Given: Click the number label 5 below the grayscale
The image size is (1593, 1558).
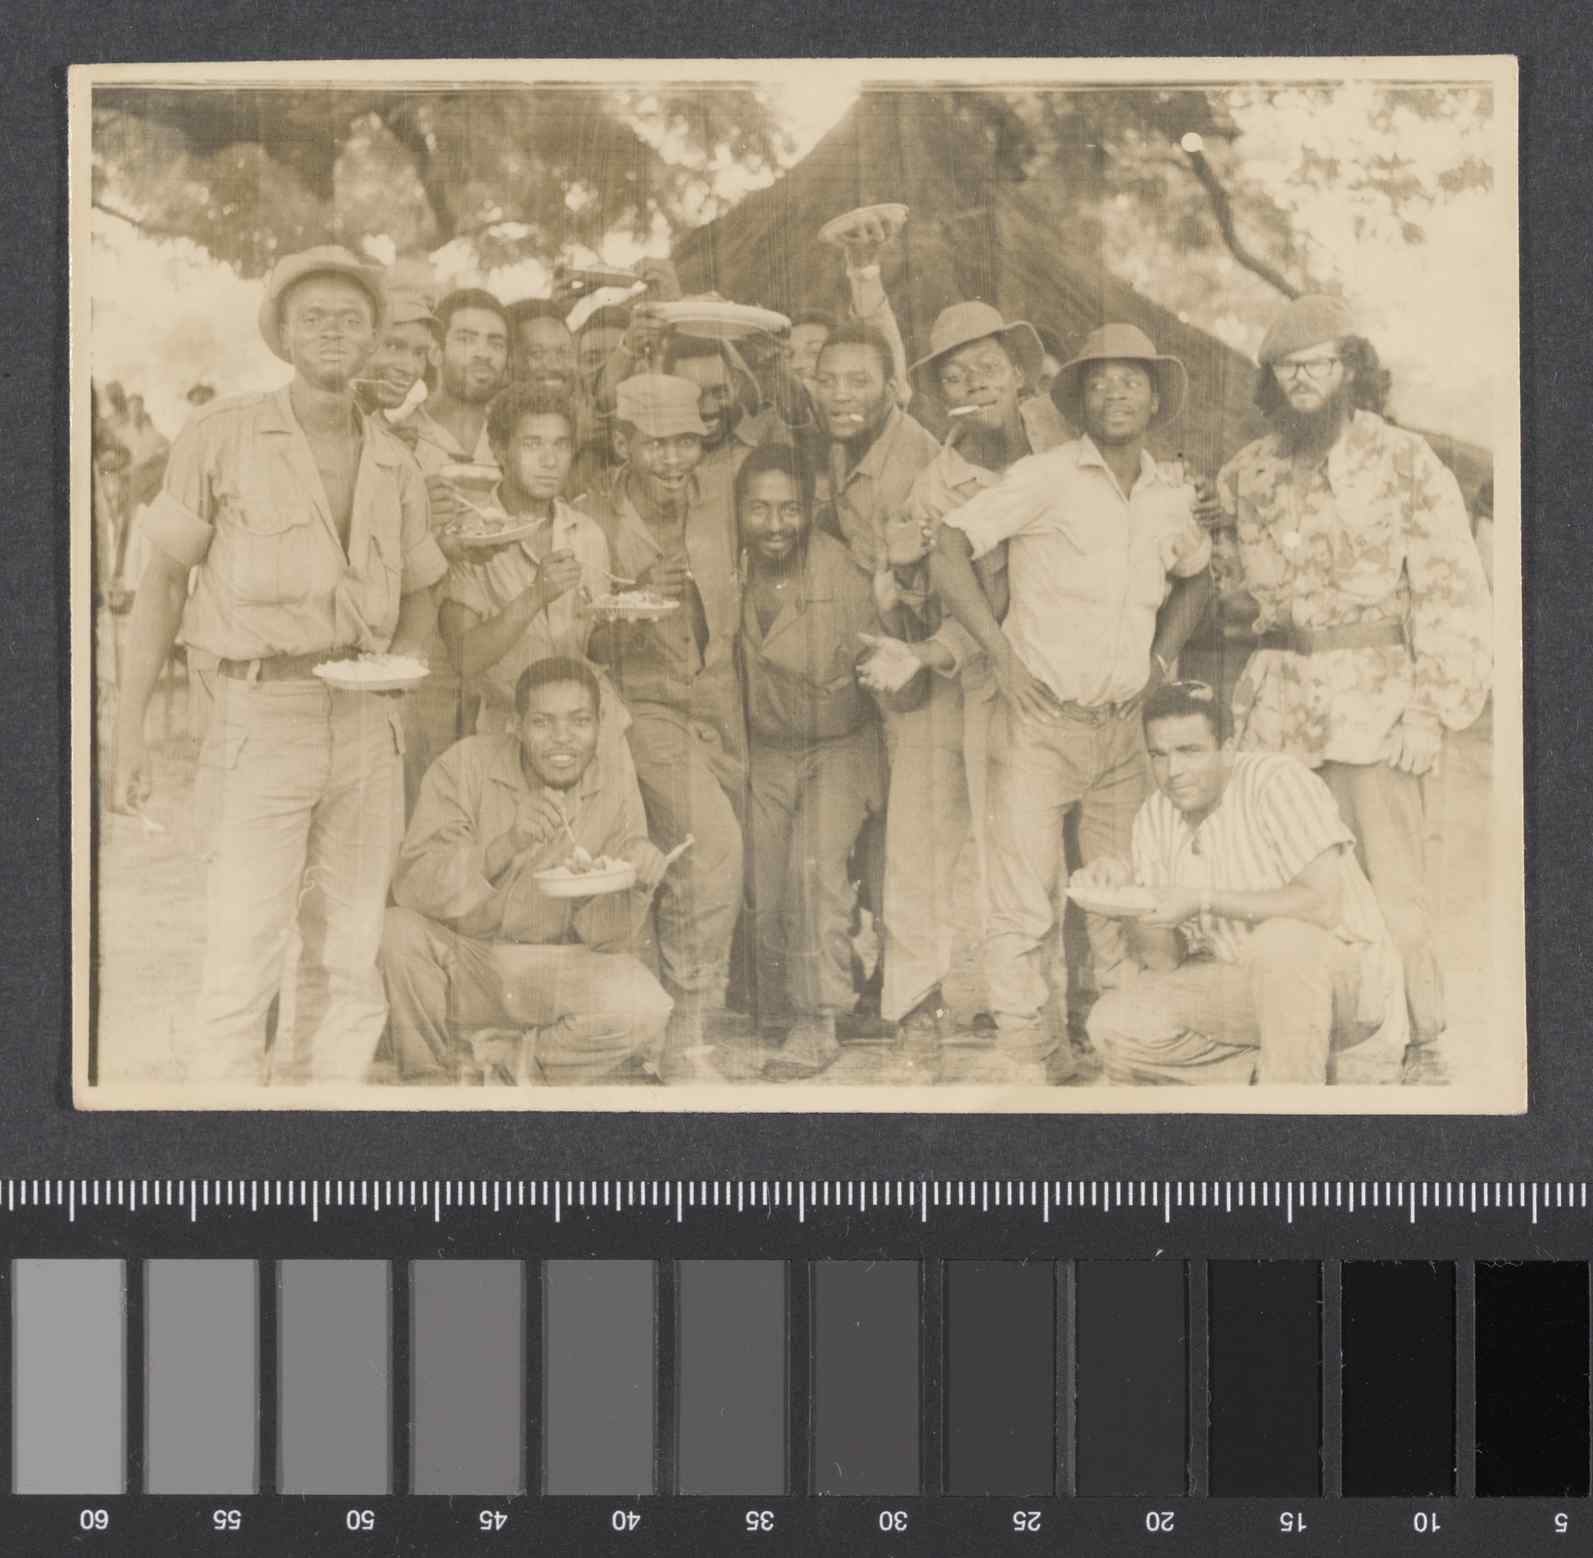Looking at the screenshot, I should tap(1560, 1522).
